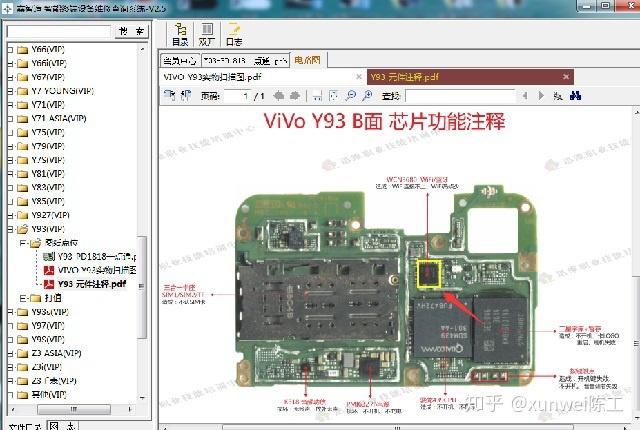
Task: Click the page number input field
Action: click(x=237, y=96)
